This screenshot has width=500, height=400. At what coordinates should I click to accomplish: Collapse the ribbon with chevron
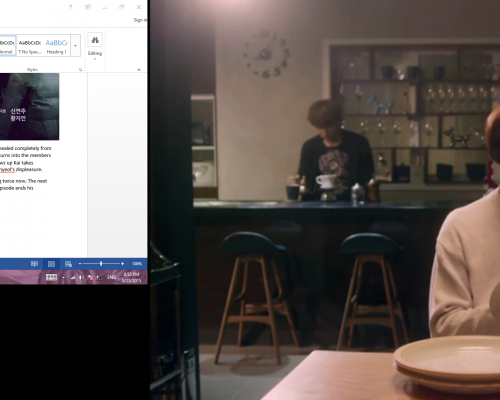(x=139, y=69)
